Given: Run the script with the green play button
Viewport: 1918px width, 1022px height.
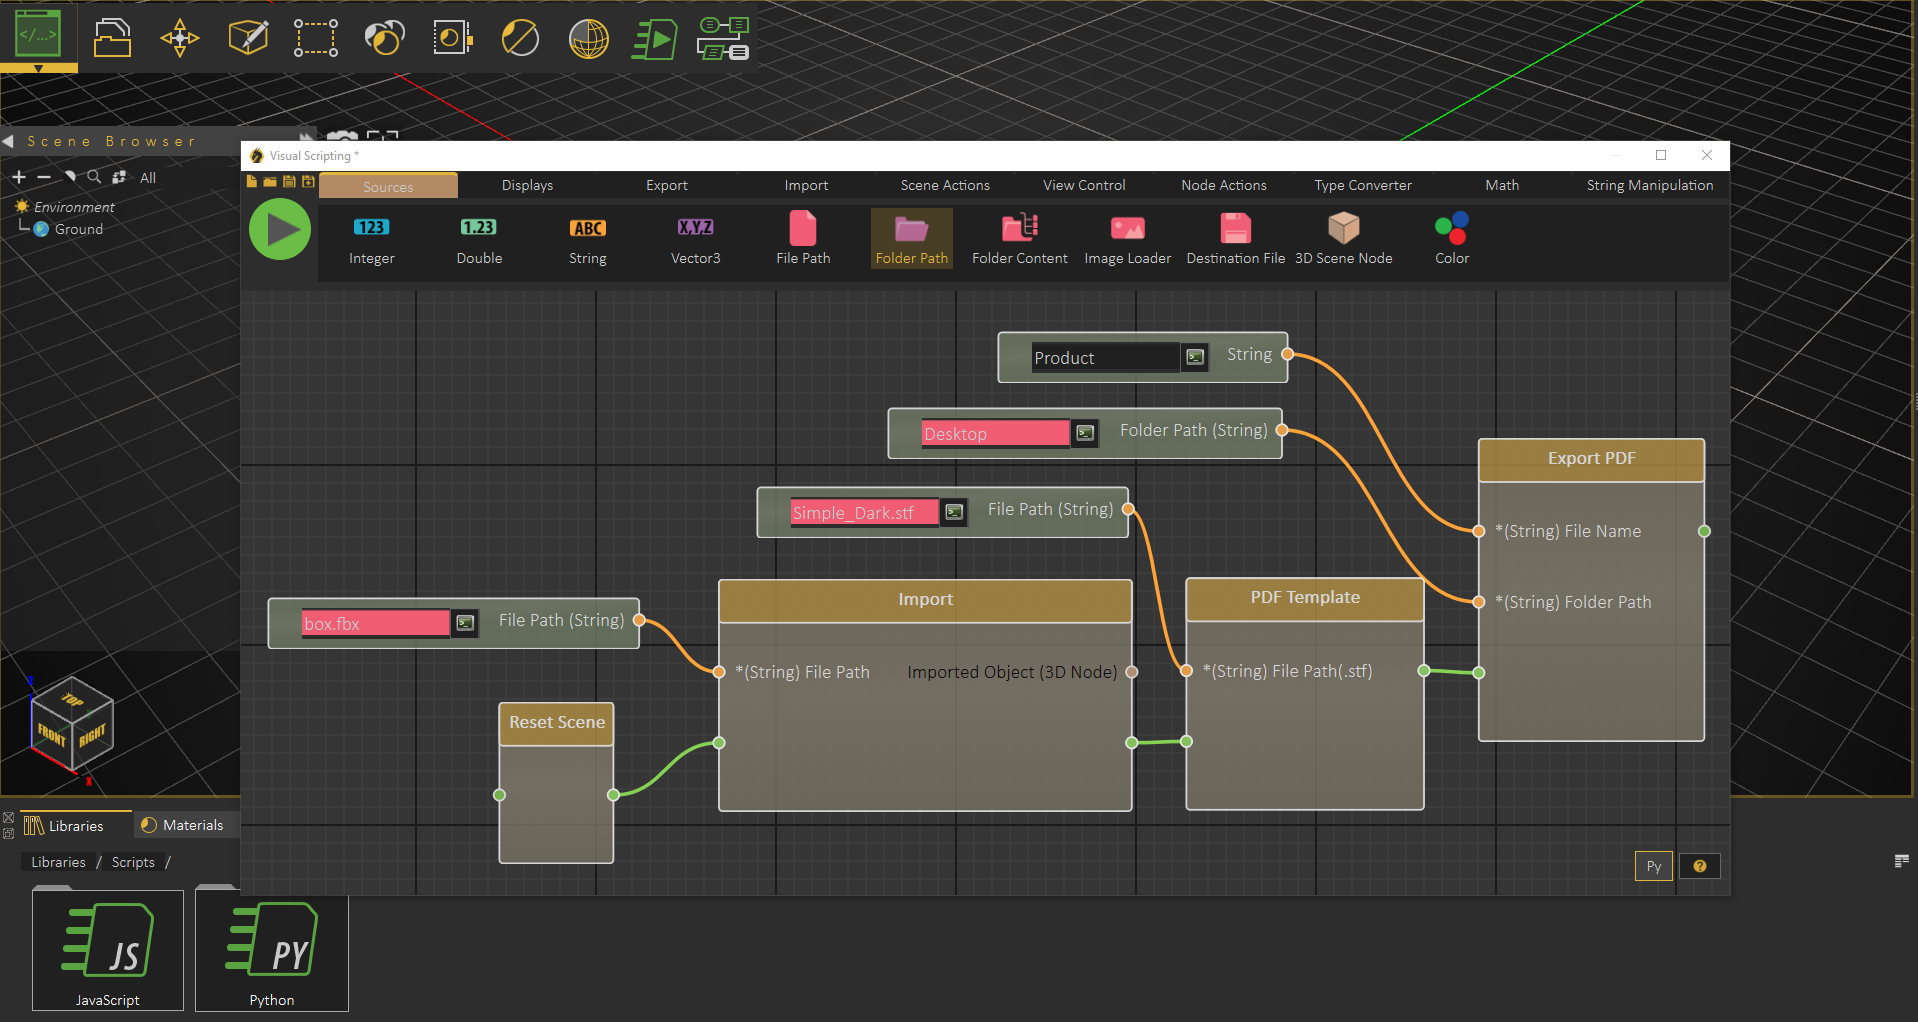Looking at the screenshot, I should (x=280, y=229).
